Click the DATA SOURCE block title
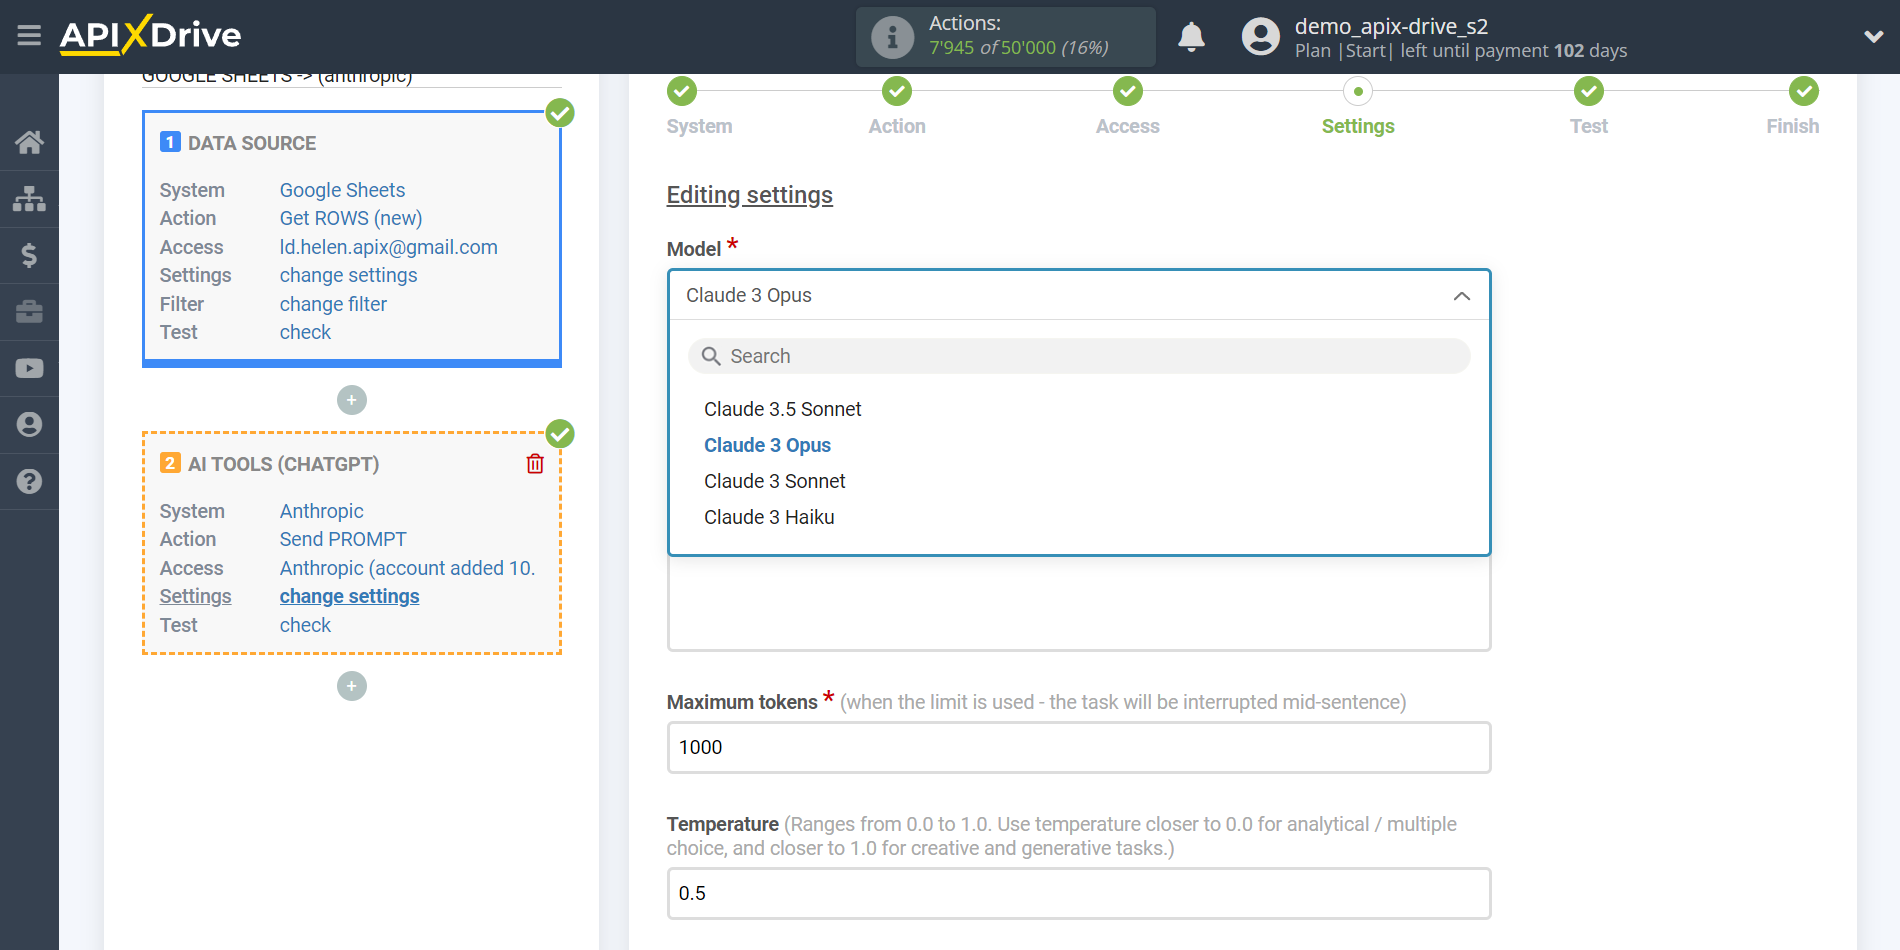The height and width of the screenshot is (950, 1900). pos(252,143)
